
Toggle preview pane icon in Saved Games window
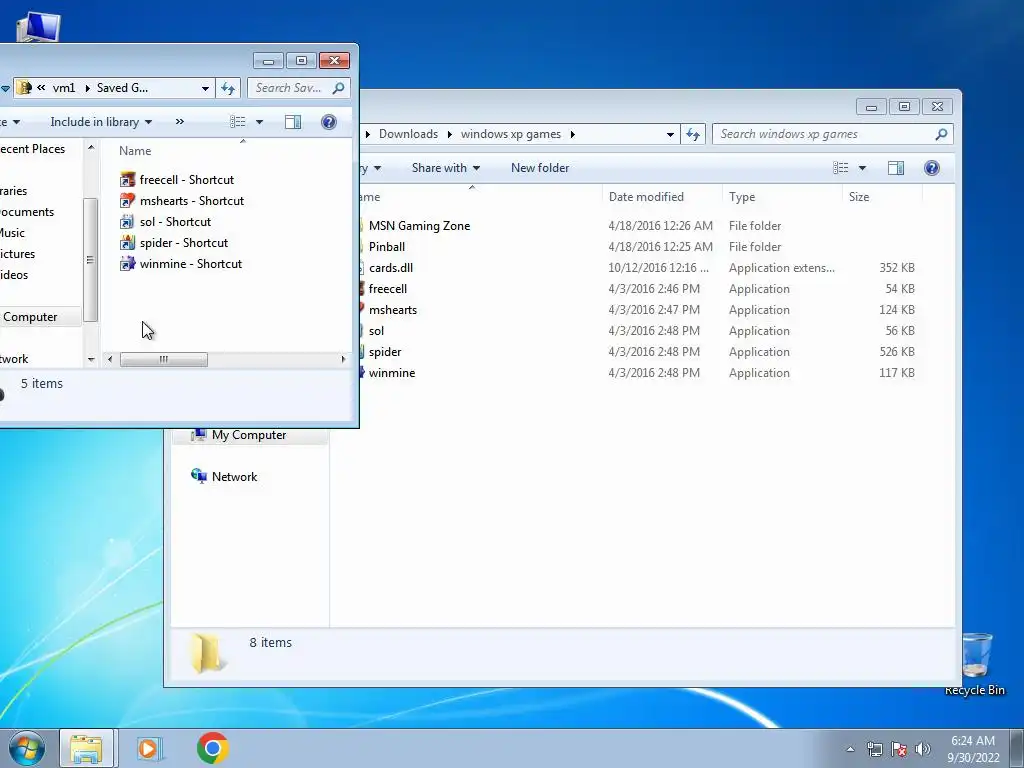click(293, 122)
